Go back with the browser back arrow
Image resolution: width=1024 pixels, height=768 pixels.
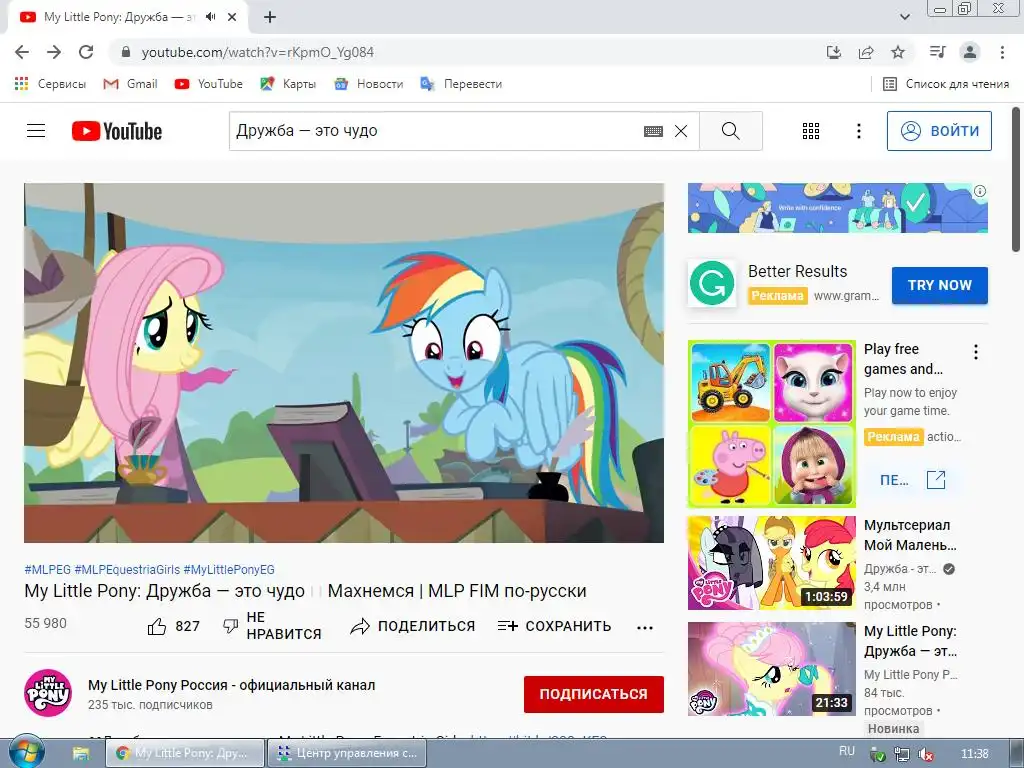pyautogui.click(x=22, y=52)
